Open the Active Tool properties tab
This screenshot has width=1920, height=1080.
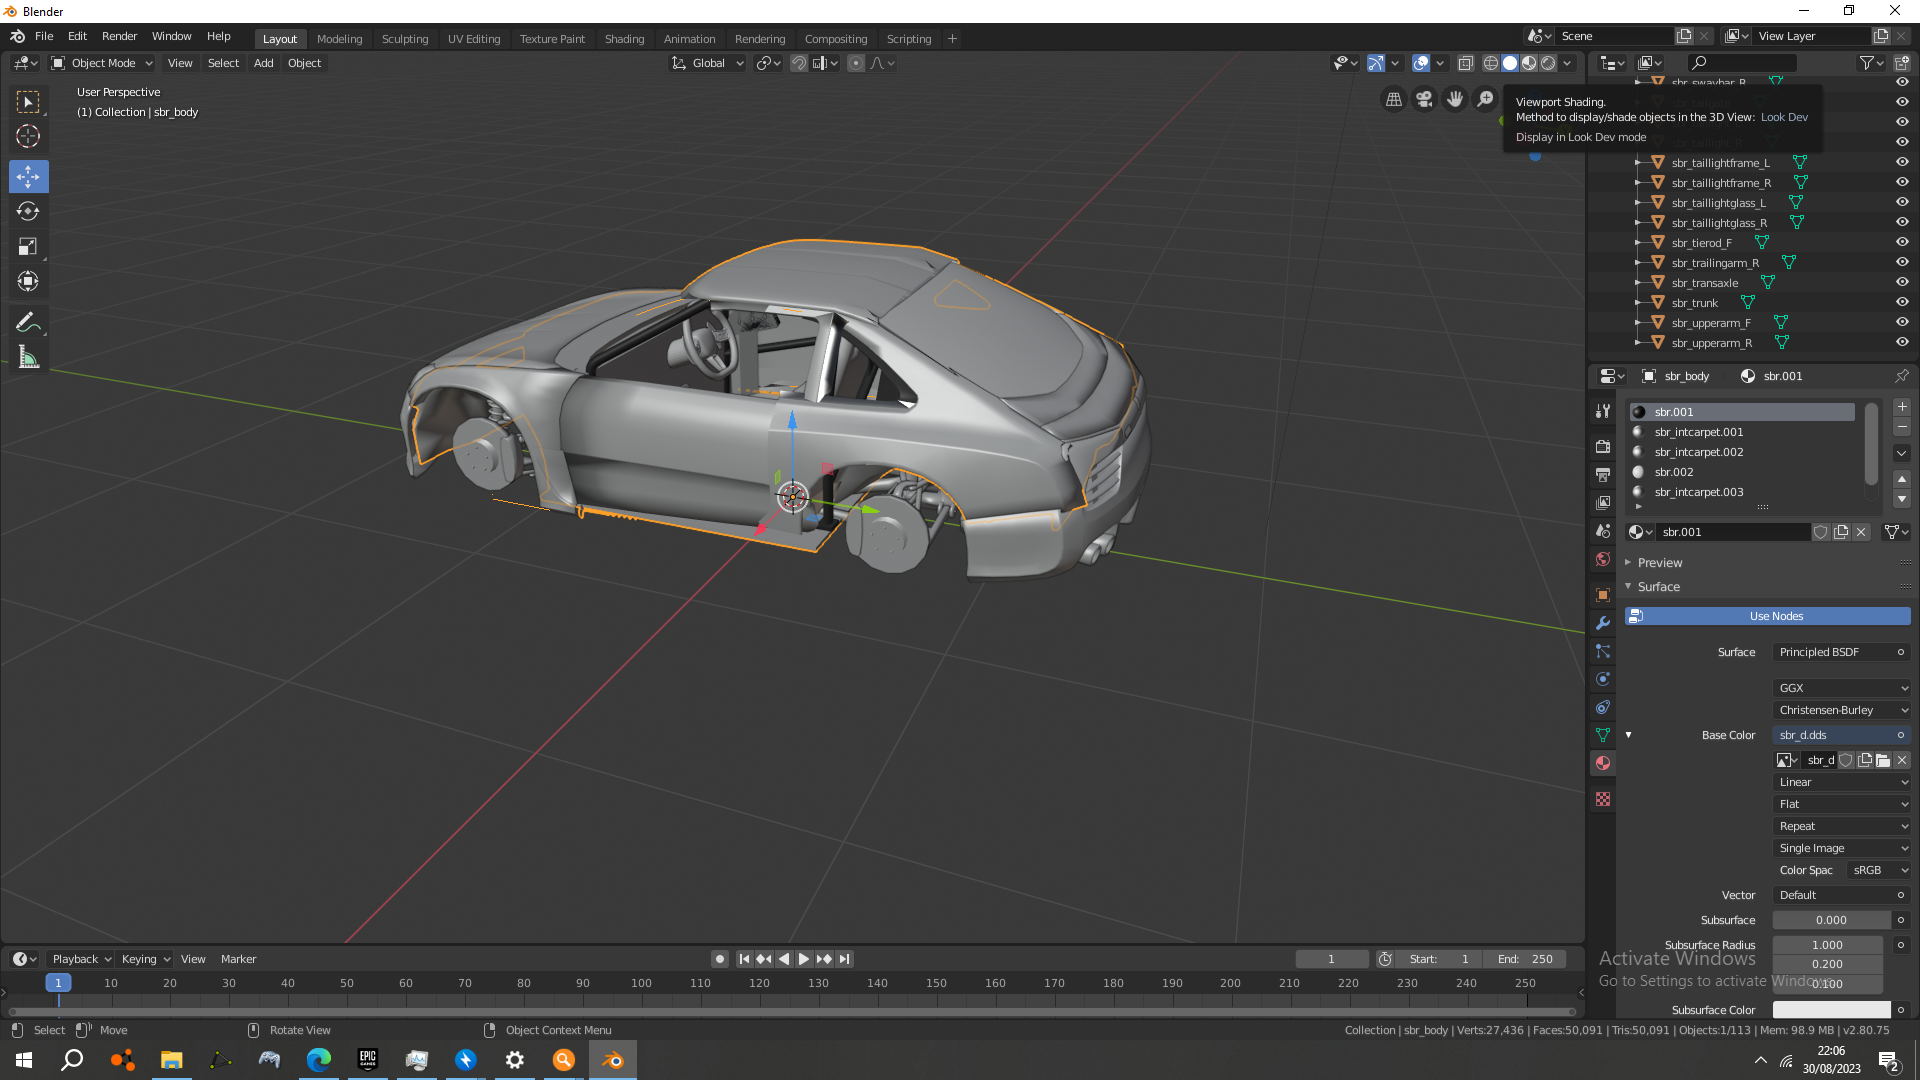[x=1603, y=411]
